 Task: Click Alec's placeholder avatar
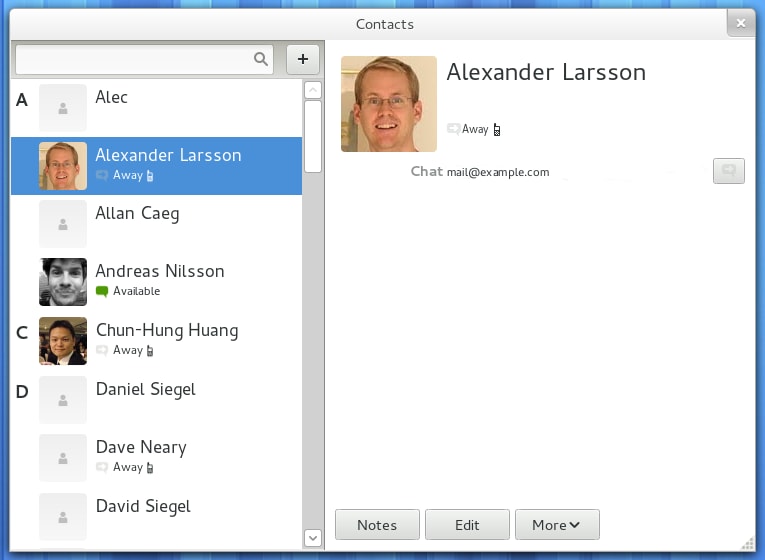(x=63, y=108)
